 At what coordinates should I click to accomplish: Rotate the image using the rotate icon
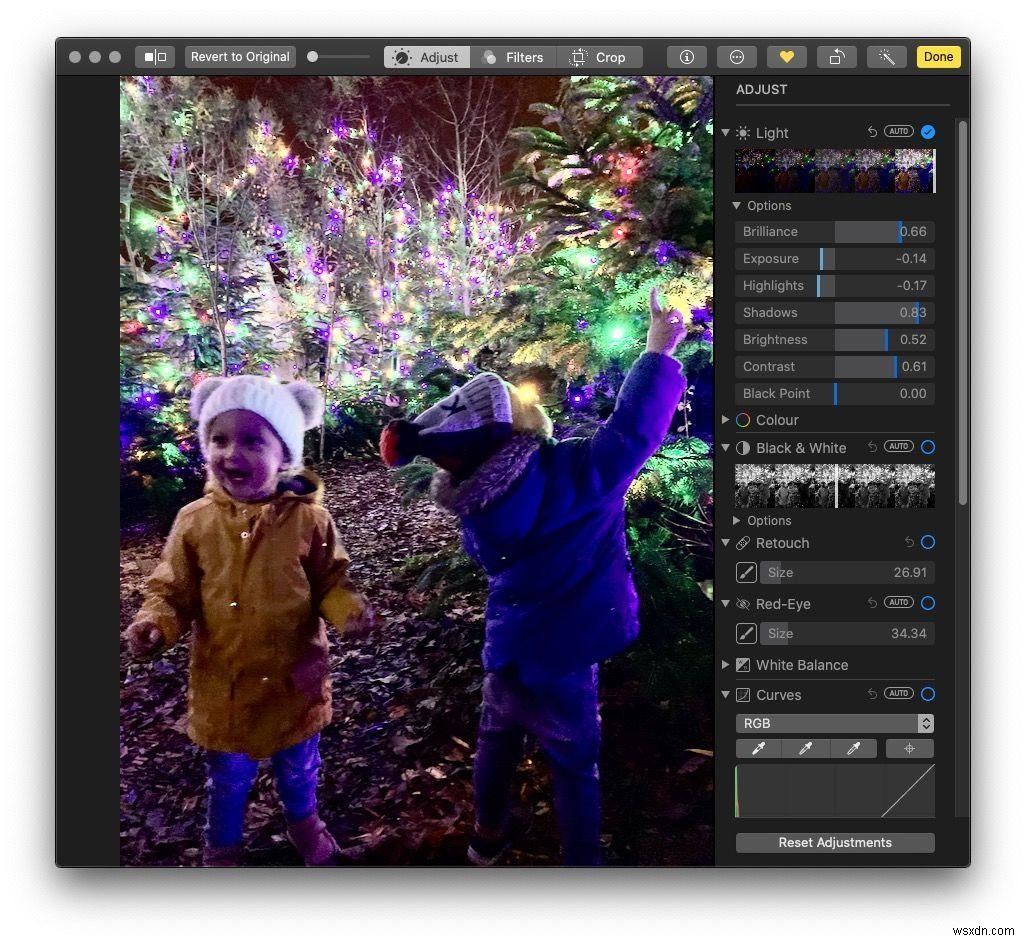pyautogui.click(x=836, y=57)
